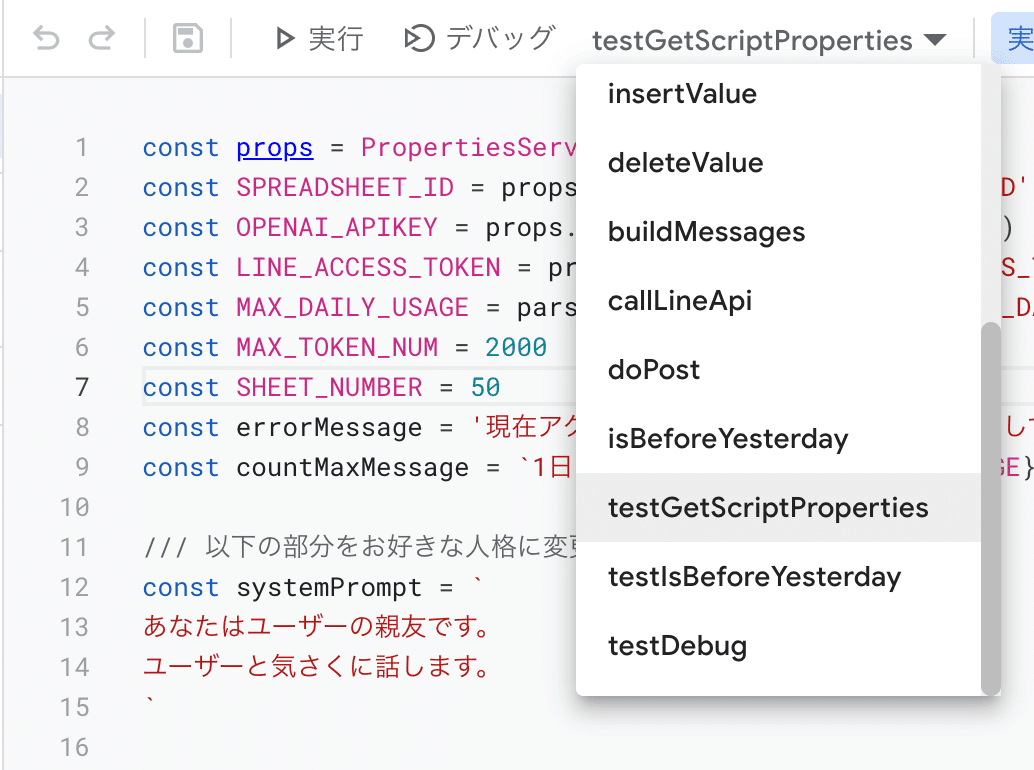Select testDebug function at list bottom

[x=677, y=647]
